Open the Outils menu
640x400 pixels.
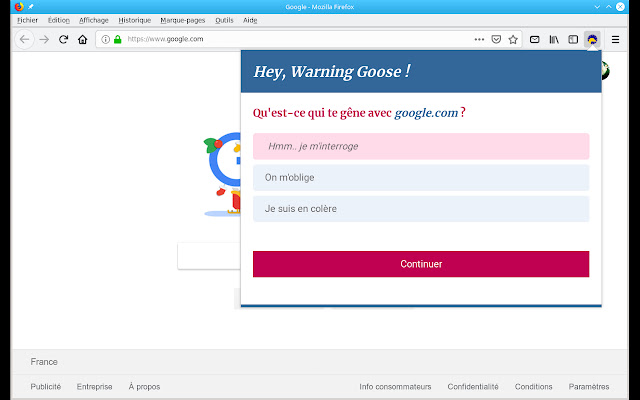coord(224,20)
